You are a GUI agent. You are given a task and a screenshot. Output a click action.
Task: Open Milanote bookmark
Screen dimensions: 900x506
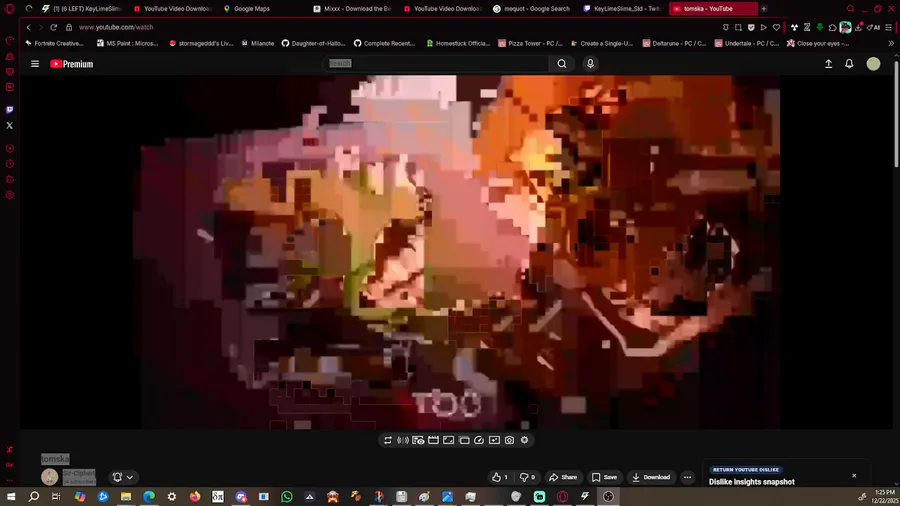pos(258,43)
